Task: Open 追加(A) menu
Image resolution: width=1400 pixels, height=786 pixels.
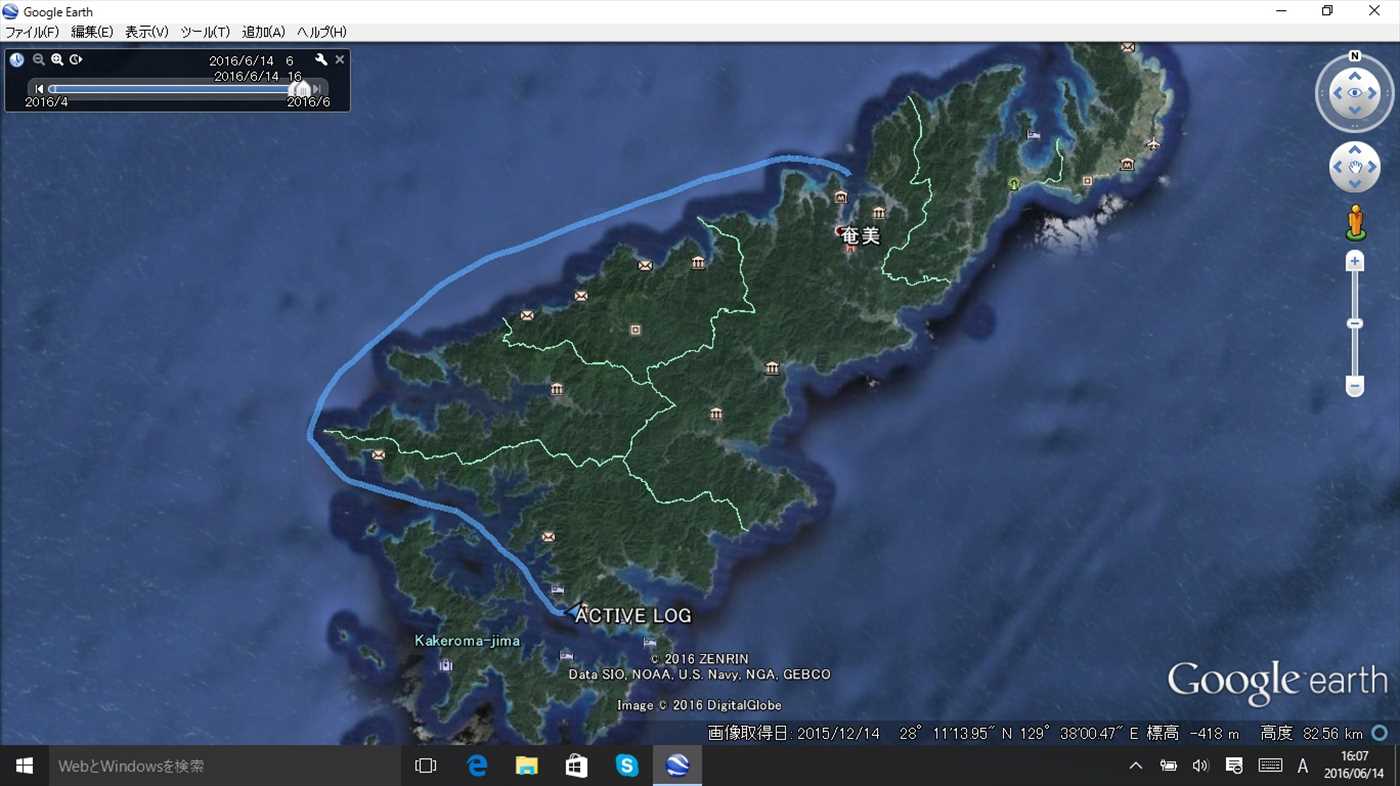Action: [x=264, y=32]
